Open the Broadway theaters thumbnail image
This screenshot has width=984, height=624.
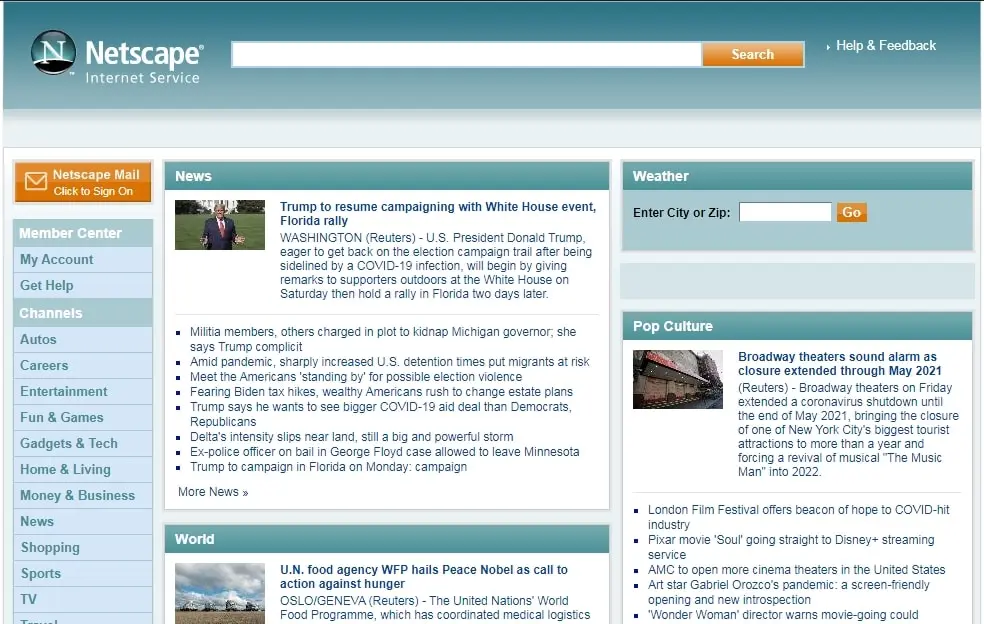click(x=678, y=379)
